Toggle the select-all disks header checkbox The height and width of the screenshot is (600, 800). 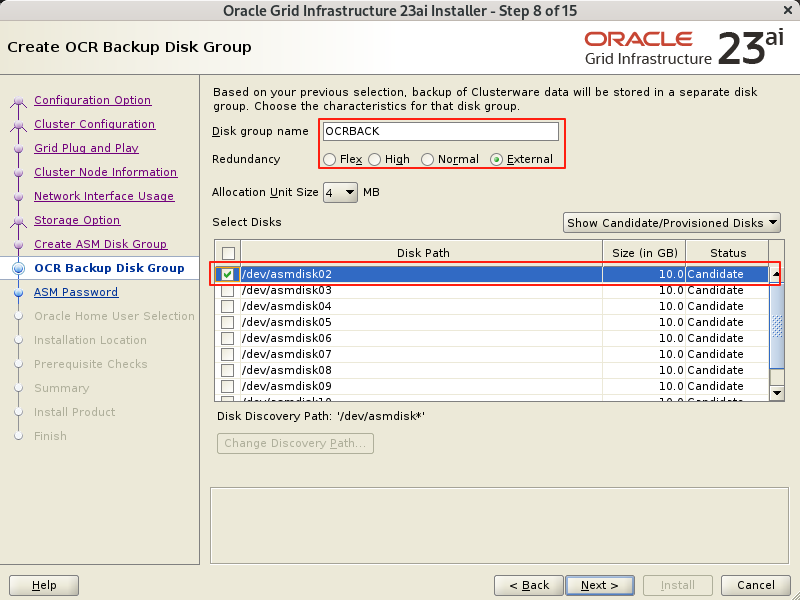click(x=228, y=253)
